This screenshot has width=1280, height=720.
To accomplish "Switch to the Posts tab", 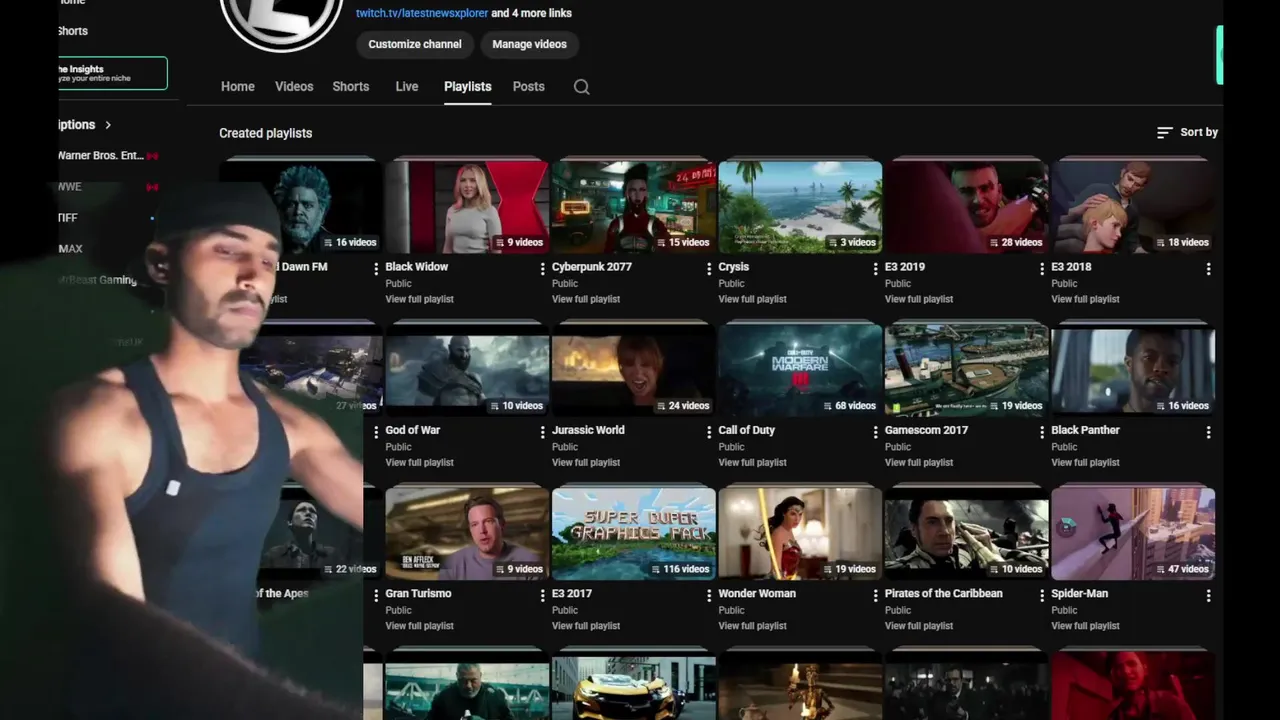I will (529, 87).
